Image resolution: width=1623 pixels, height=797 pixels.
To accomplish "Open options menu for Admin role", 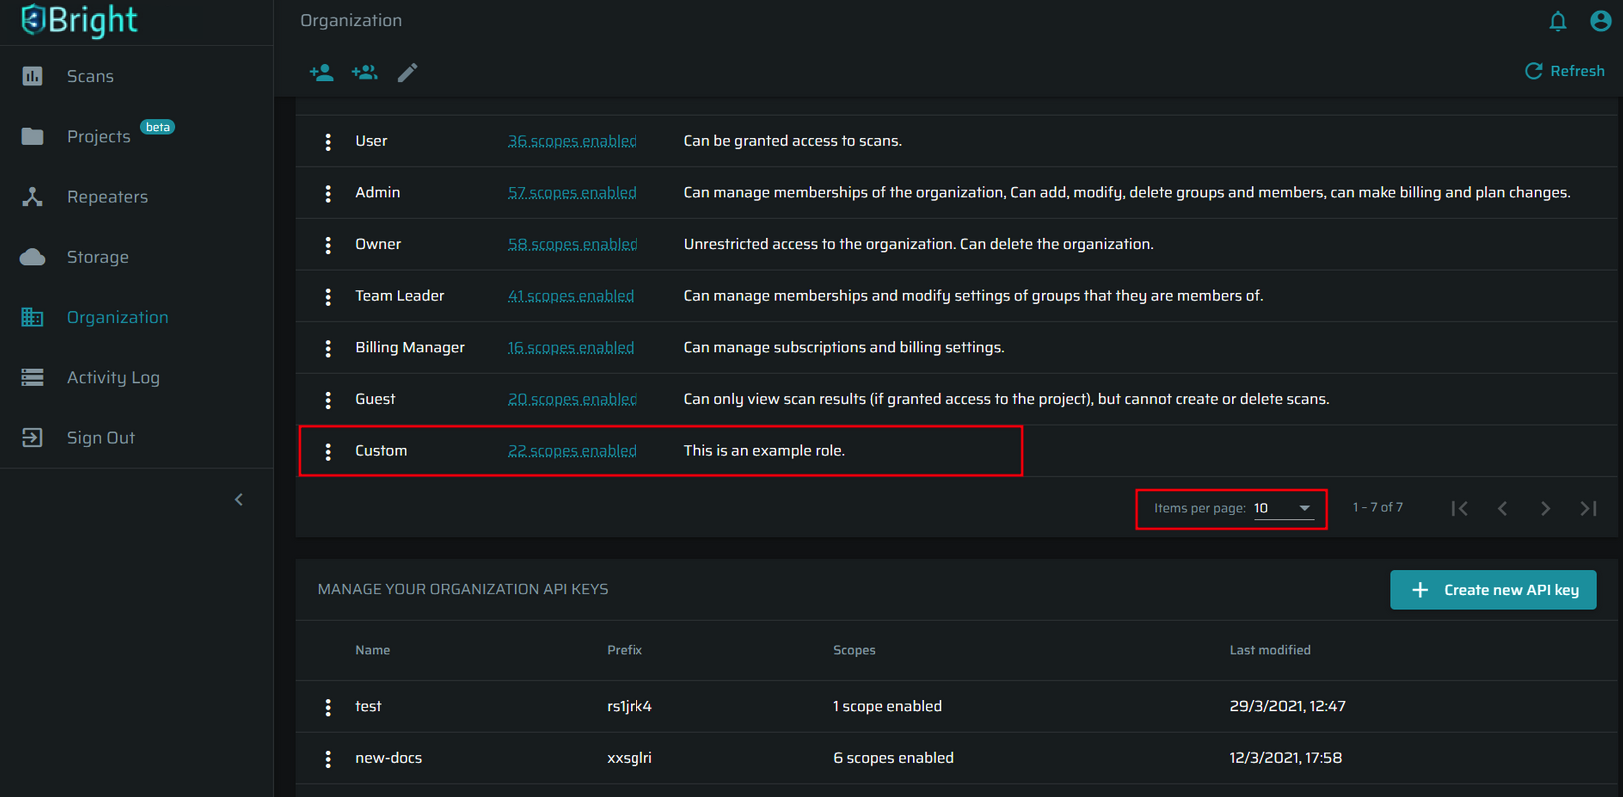I will (x=328, y=193).
